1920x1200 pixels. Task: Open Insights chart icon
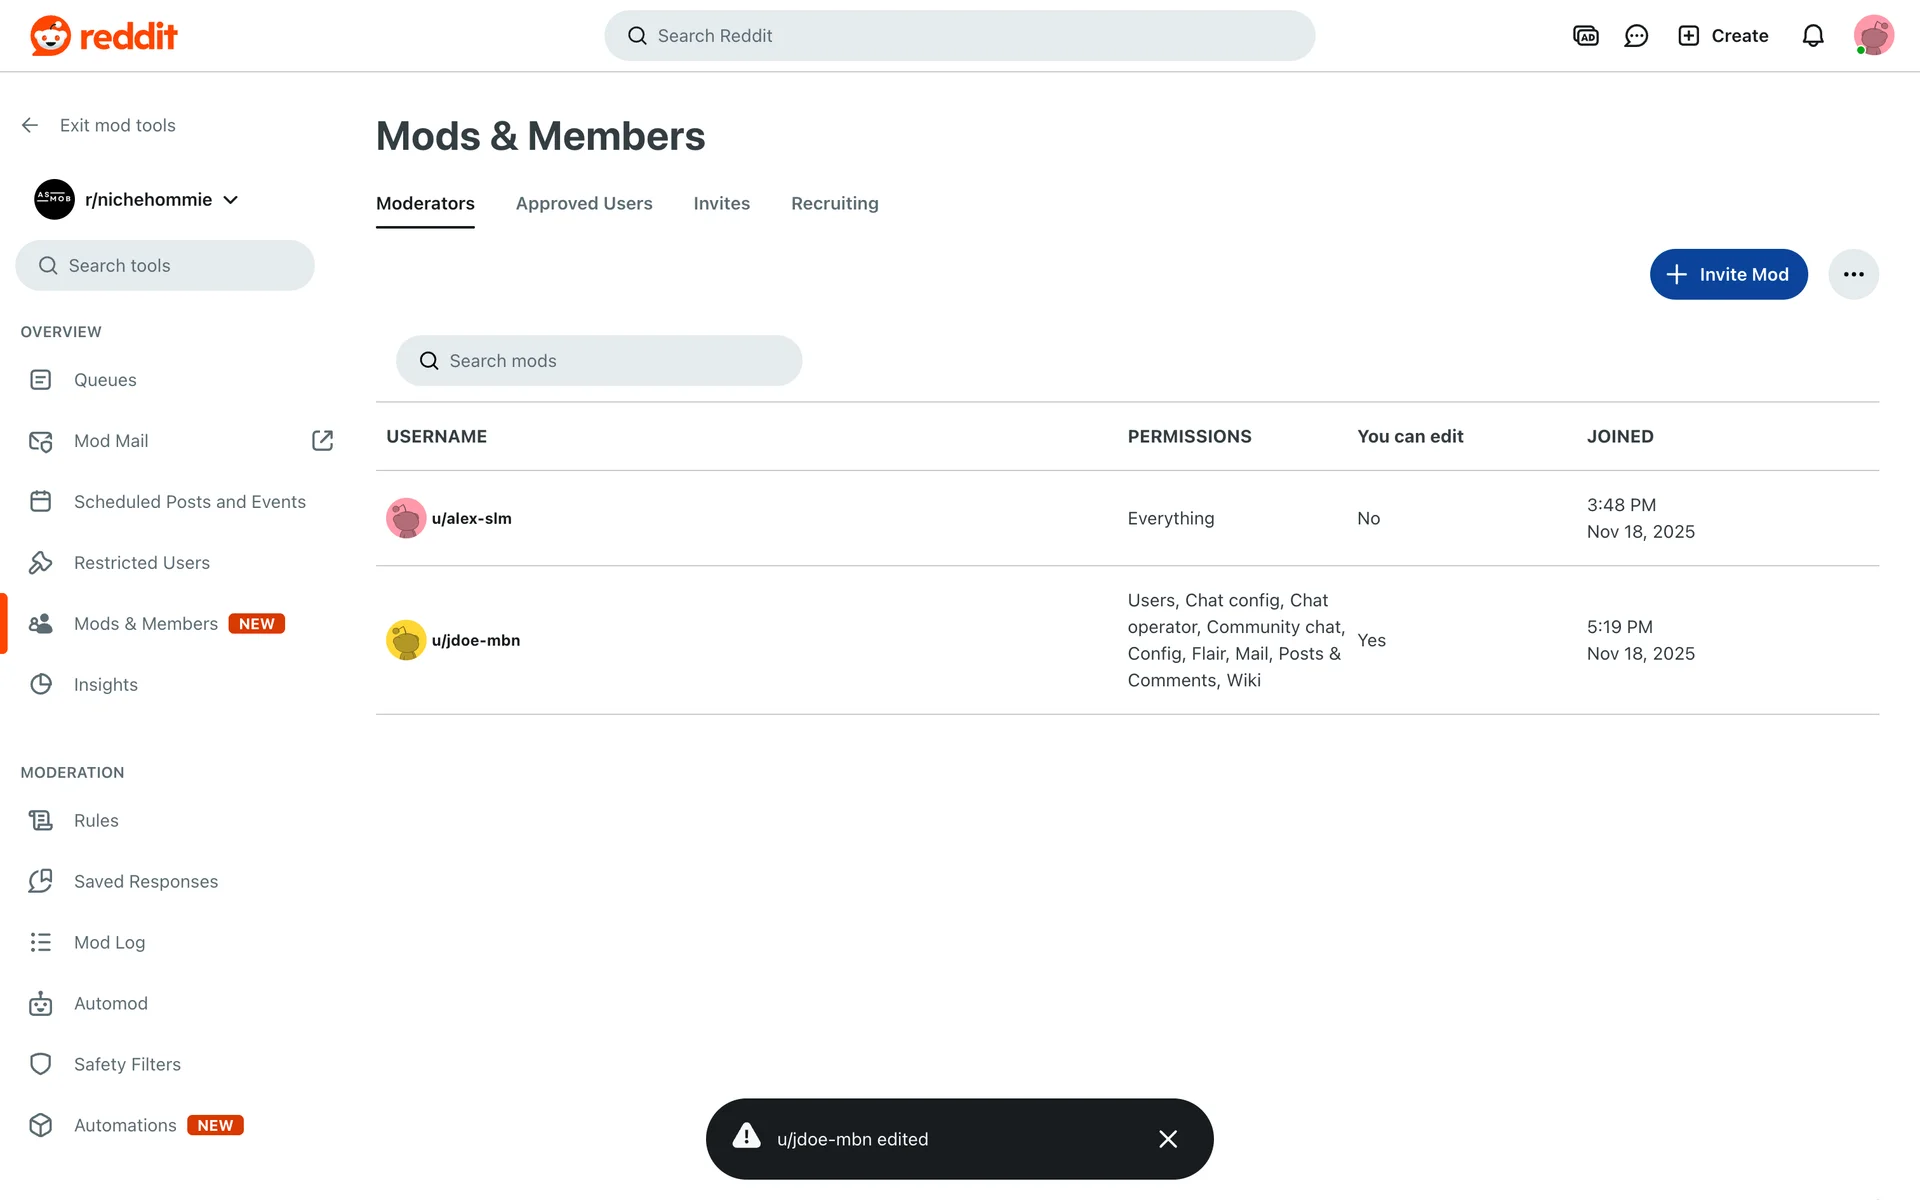click(x=41, y=685)
